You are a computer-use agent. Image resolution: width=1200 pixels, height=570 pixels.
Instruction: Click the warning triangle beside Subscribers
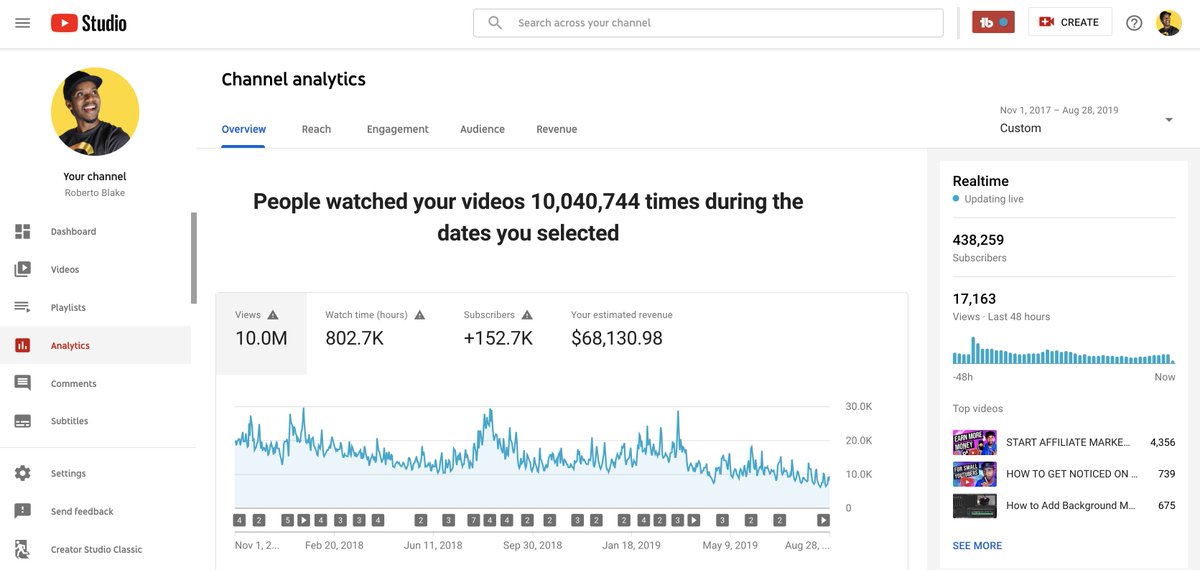[527, 315]
